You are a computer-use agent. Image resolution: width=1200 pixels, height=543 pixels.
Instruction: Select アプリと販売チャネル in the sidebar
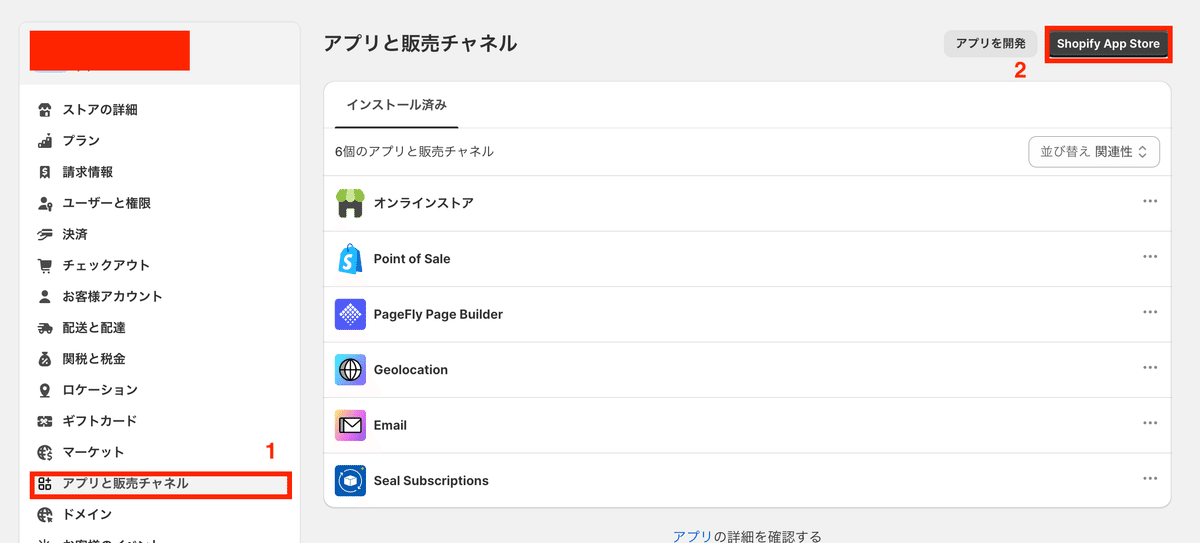(160, 484)
